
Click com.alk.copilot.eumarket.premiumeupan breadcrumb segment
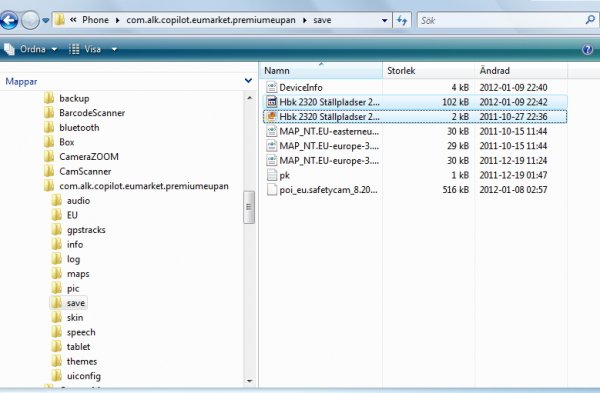click(x=211, y=20)
